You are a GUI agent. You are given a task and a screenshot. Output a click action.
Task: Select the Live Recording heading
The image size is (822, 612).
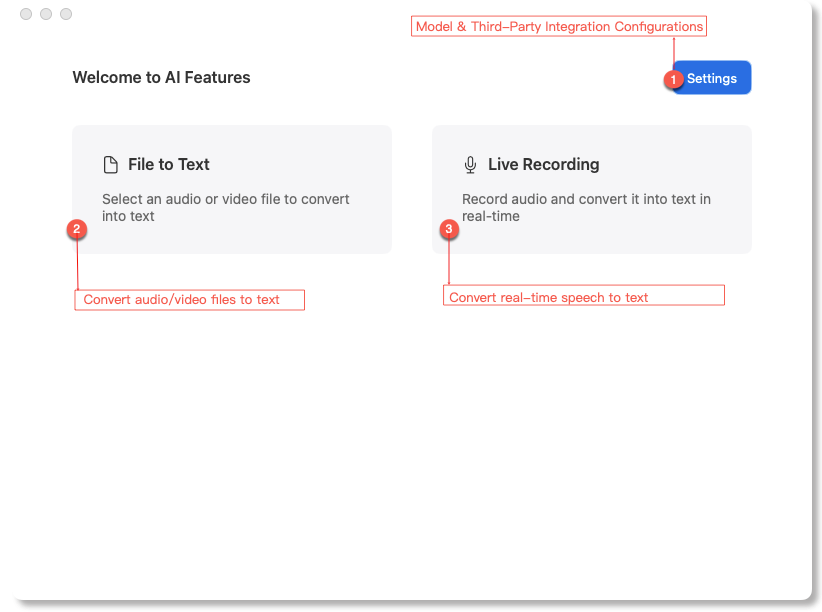(x=543, y=165)
